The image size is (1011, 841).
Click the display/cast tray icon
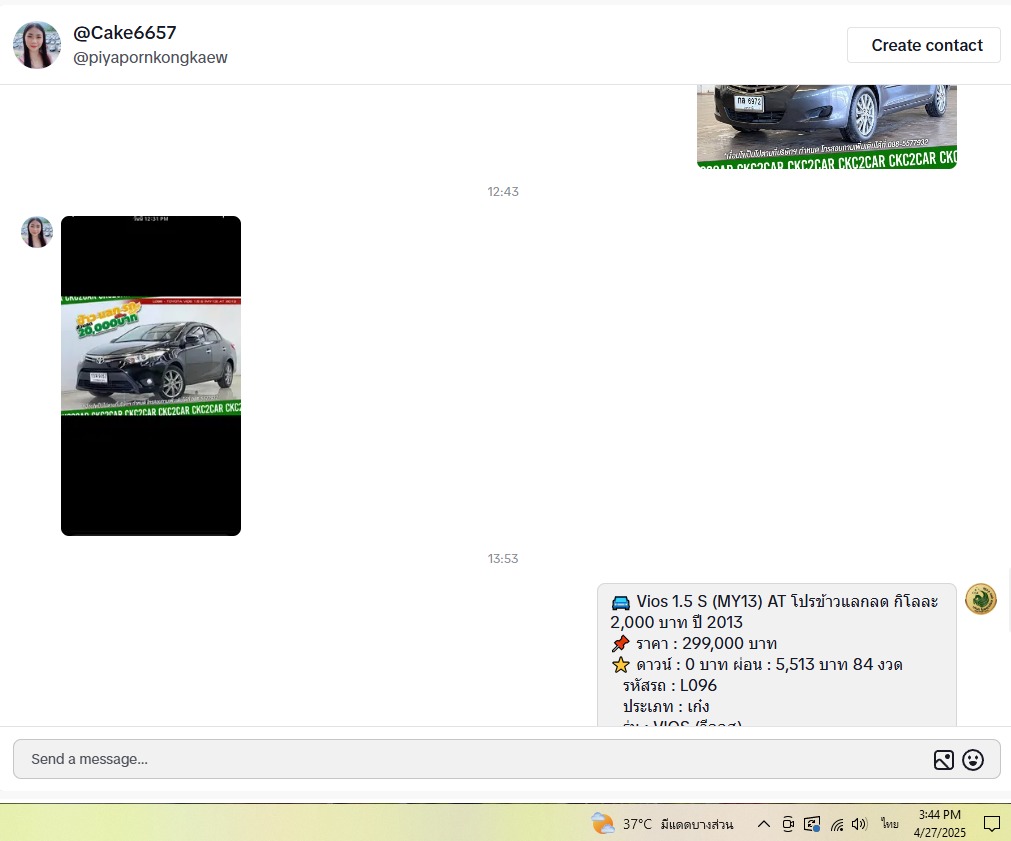point(812,824)
